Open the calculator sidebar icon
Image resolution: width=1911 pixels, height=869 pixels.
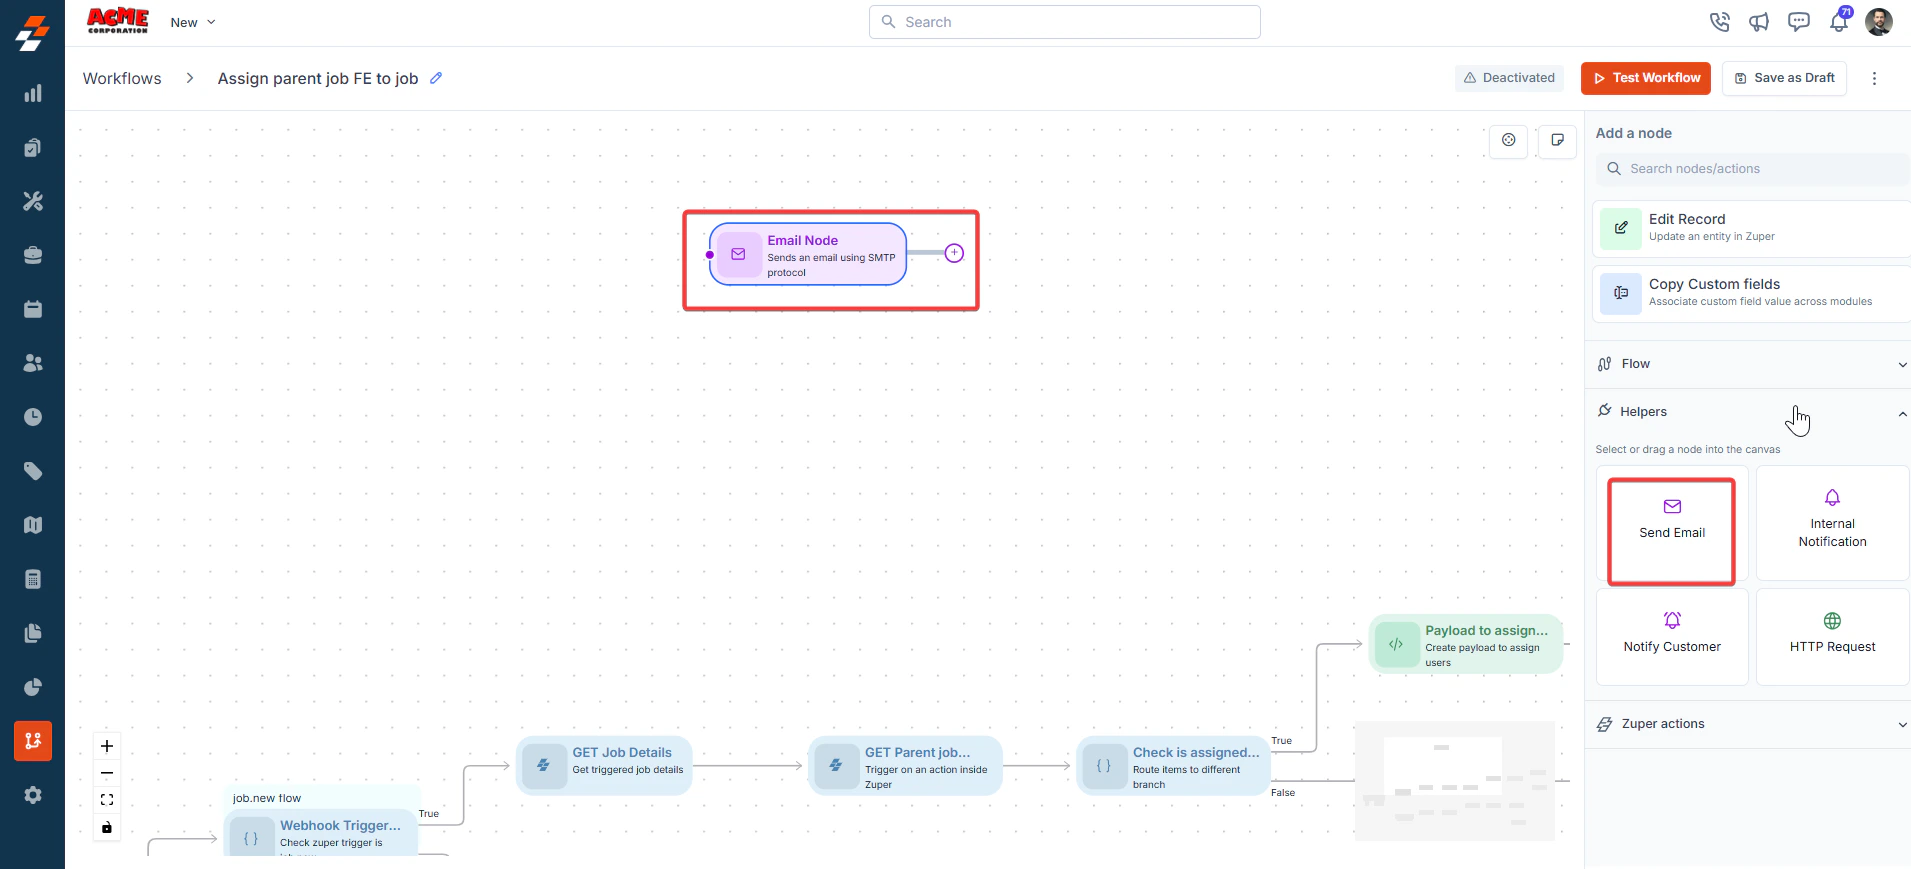pos(33,579)
